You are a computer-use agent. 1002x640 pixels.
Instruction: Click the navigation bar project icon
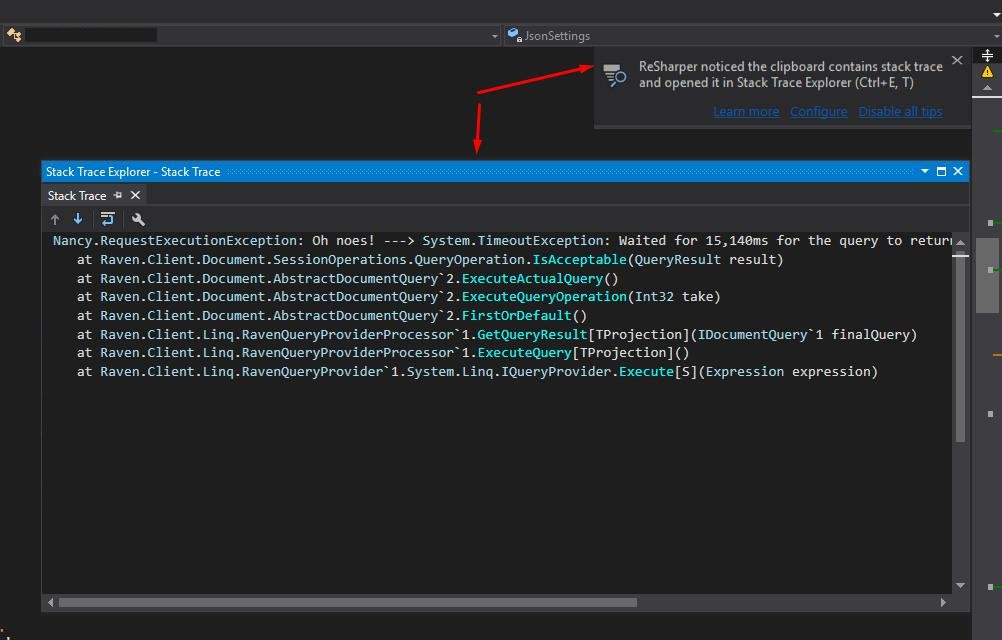click(x=14, y=35)
